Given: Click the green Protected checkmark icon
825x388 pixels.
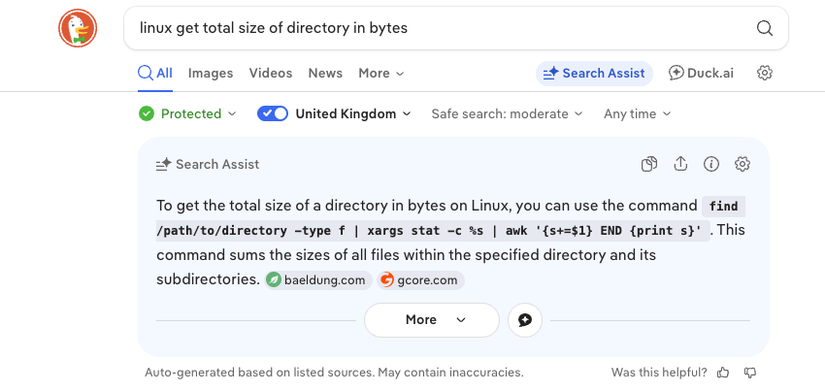Looking at the screenshot, I should (x=146, y=114).
